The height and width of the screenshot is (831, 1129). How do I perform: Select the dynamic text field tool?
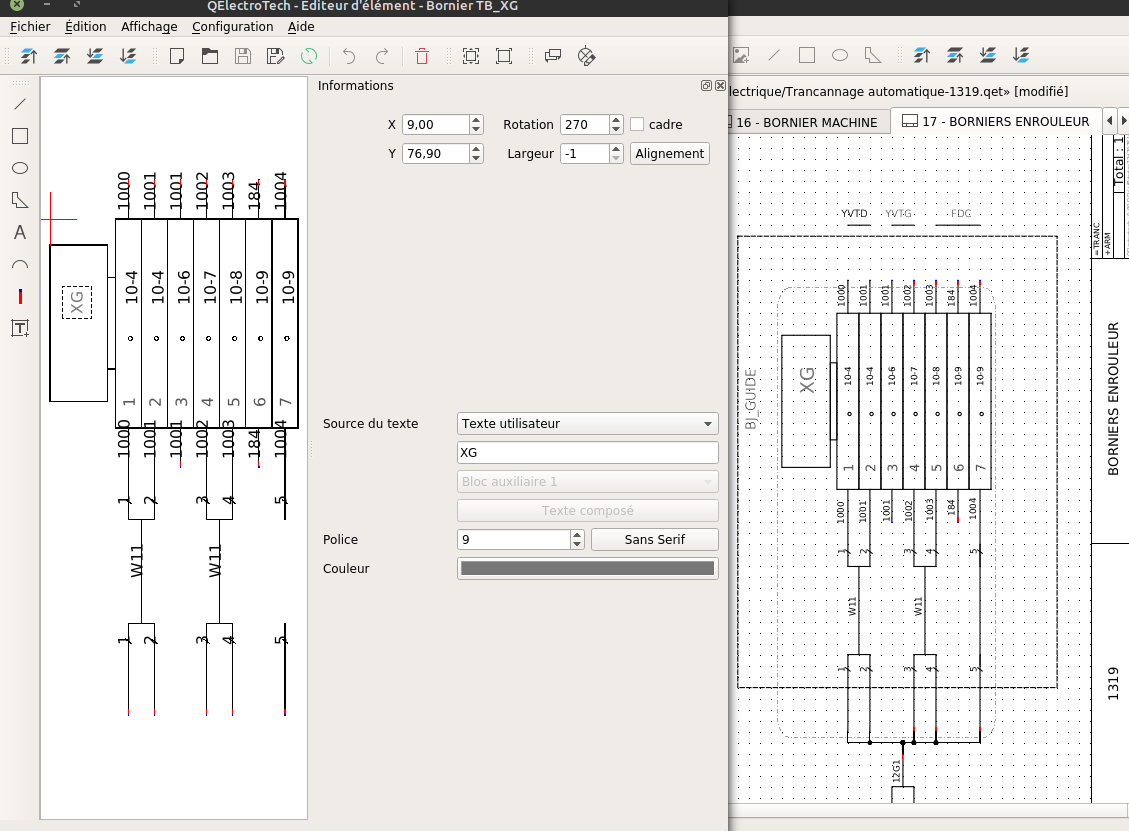pyautogui.click(x=19, y=328)
